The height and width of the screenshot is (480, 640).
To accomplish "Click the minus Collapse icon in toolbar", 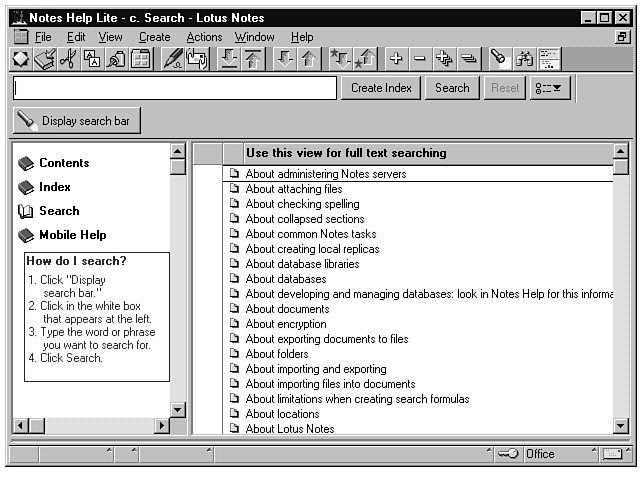I will 420,60.
